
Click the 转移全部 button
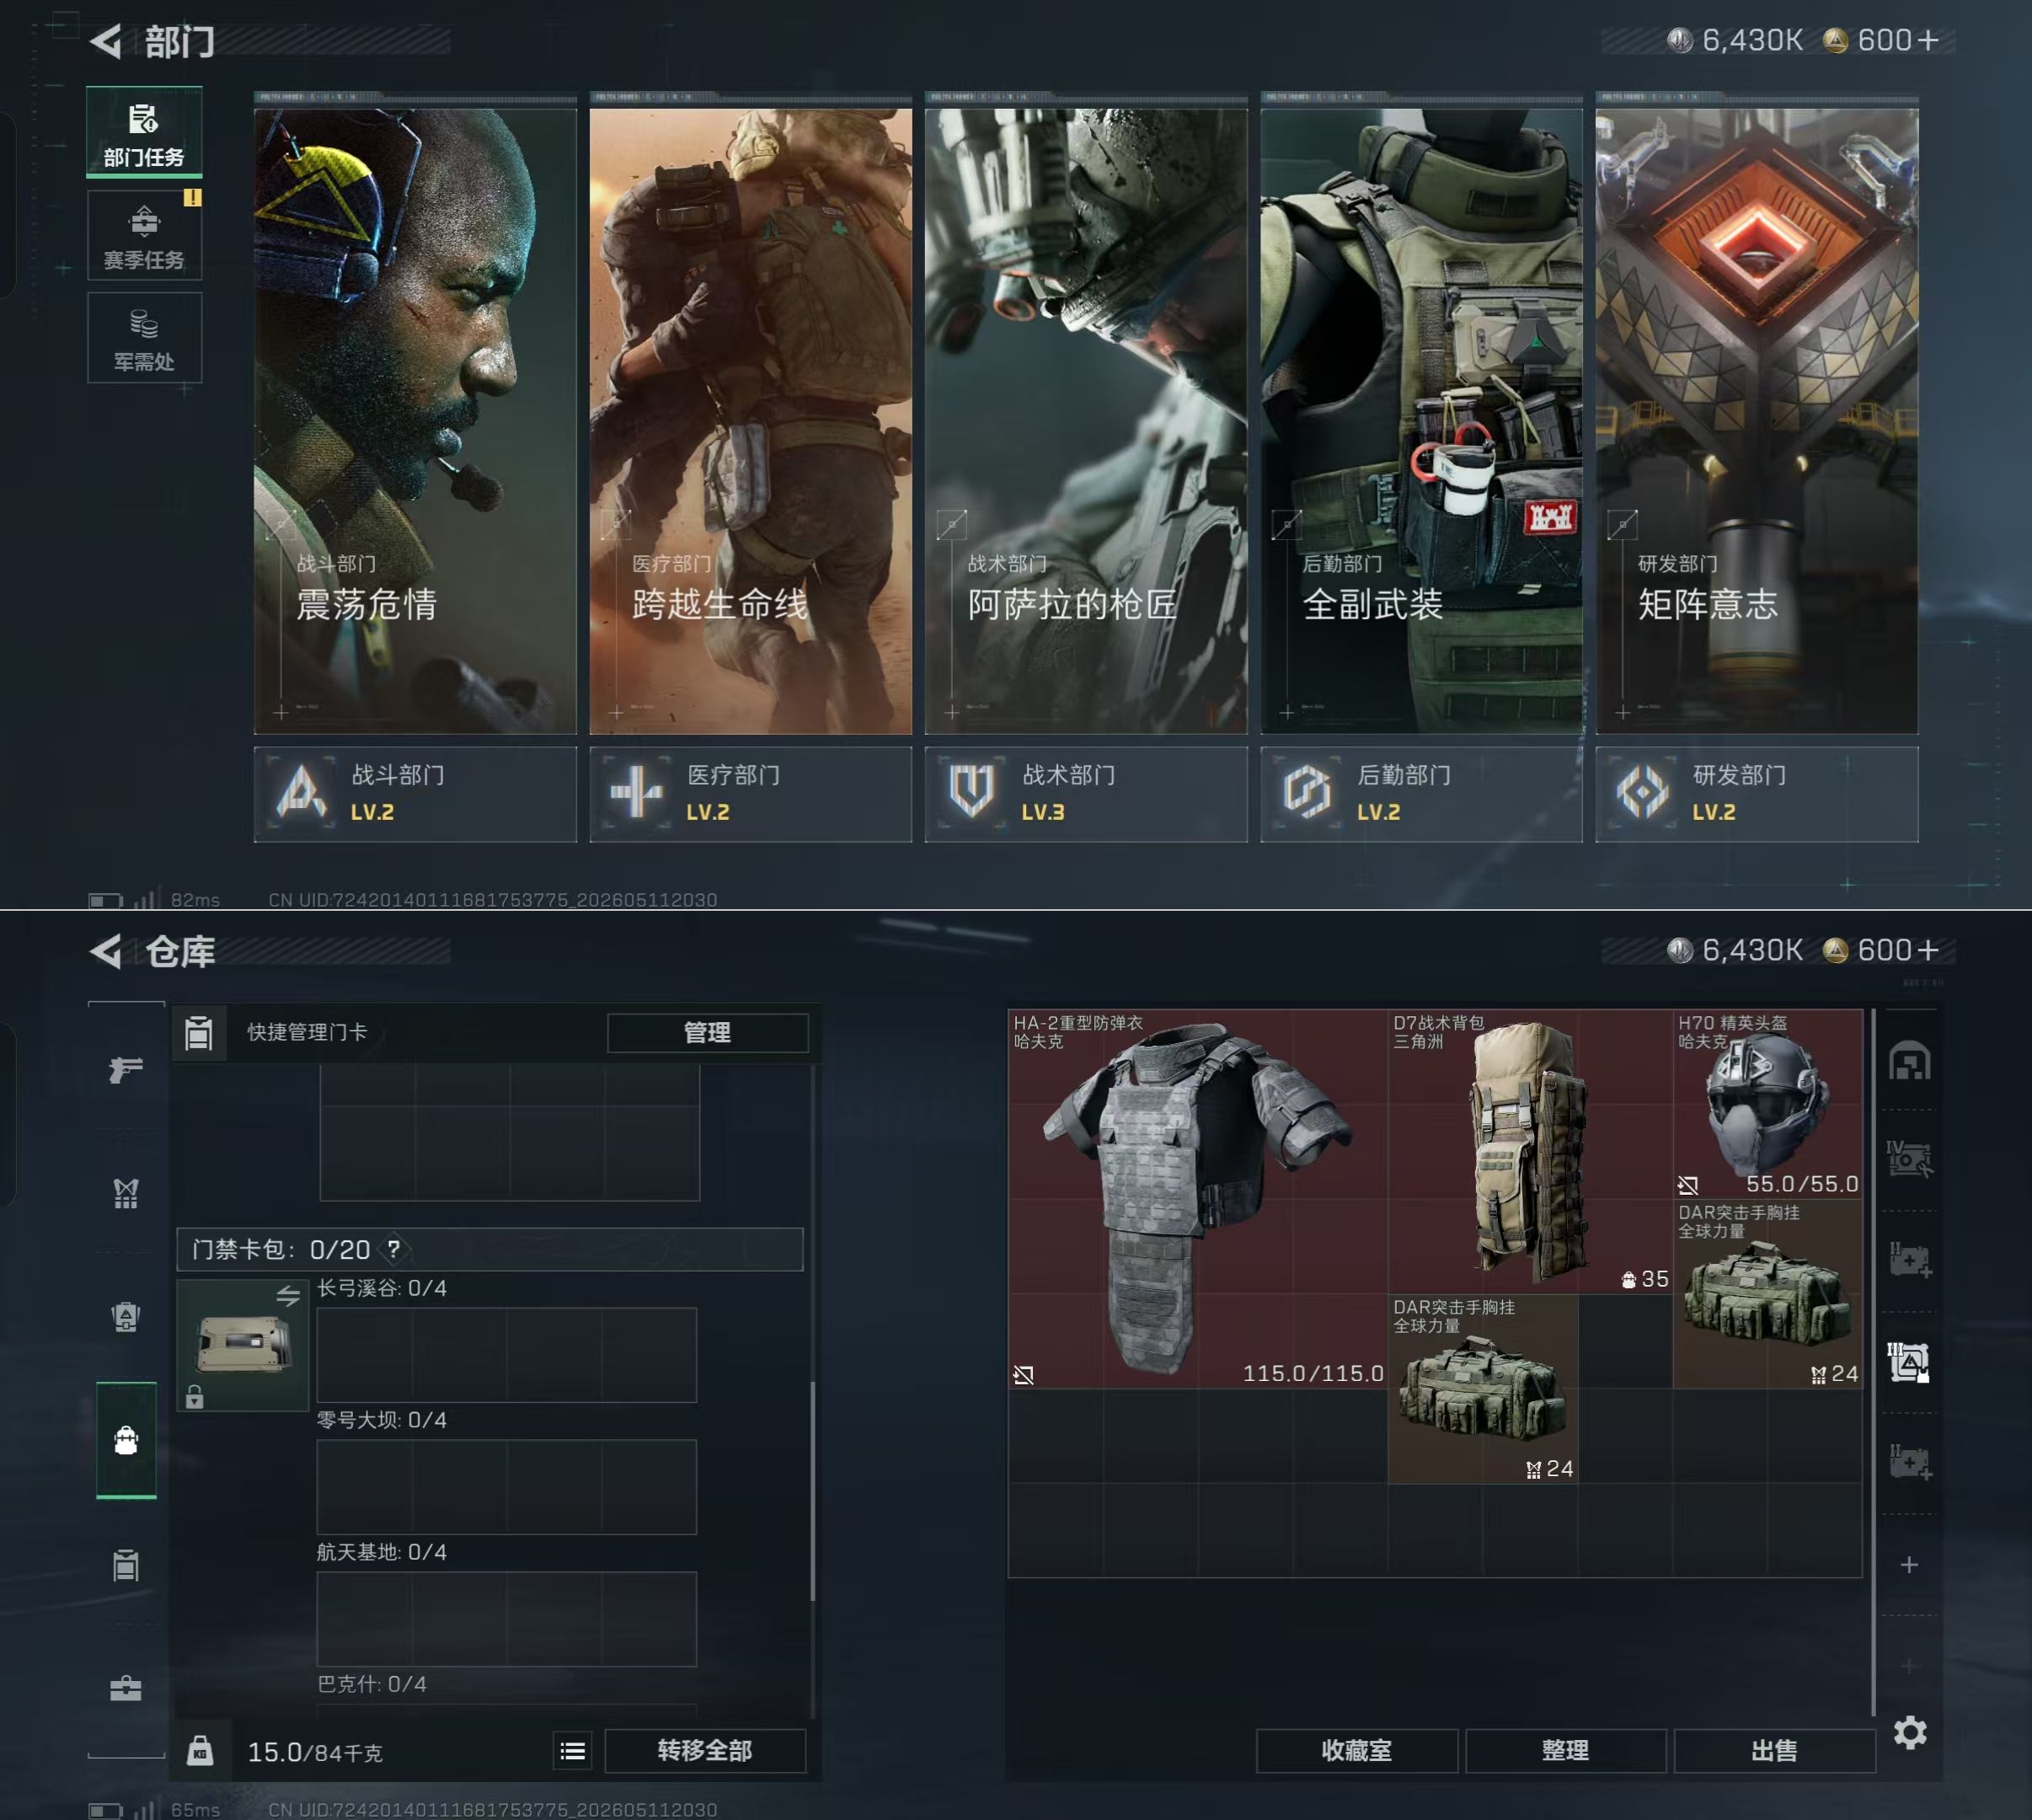pos(705,1751)
